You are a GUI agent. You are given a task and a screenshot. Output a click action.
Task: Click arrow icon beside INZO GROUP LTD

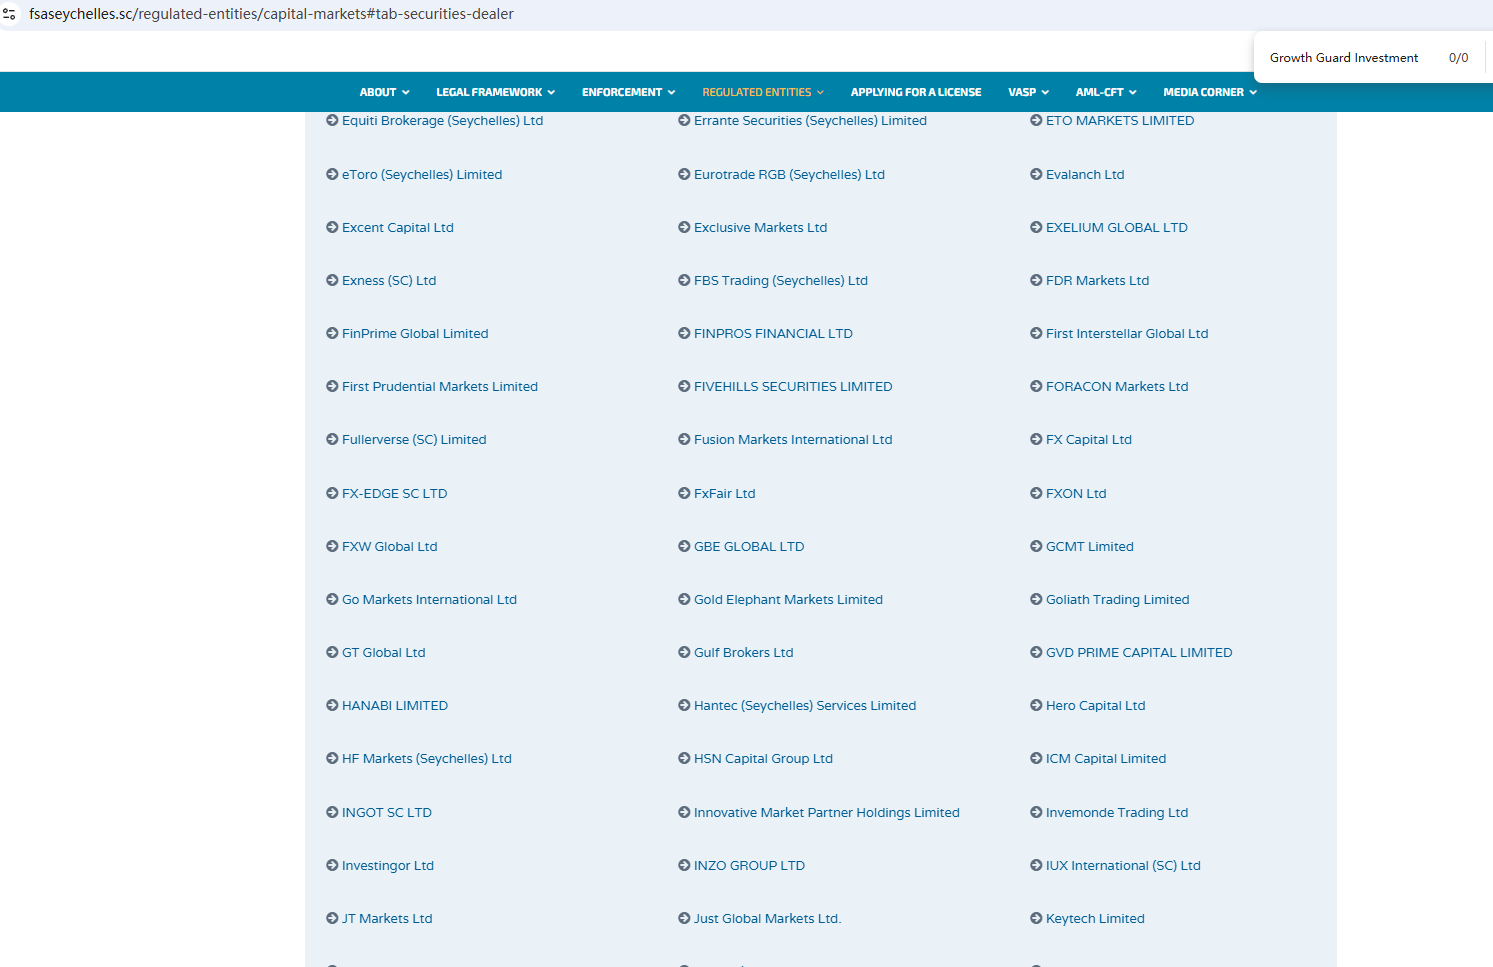click(x=684, y=865)
